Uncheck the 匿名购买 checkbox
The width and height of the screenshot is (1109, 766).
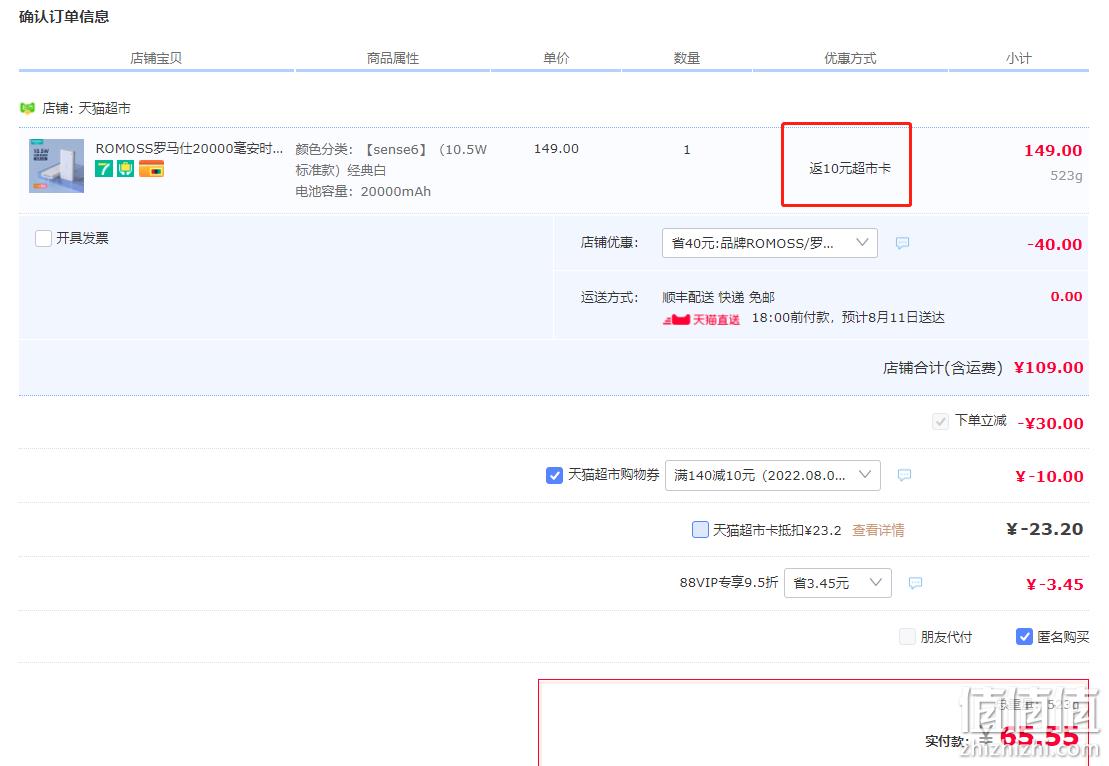[x=1024, y=637]
